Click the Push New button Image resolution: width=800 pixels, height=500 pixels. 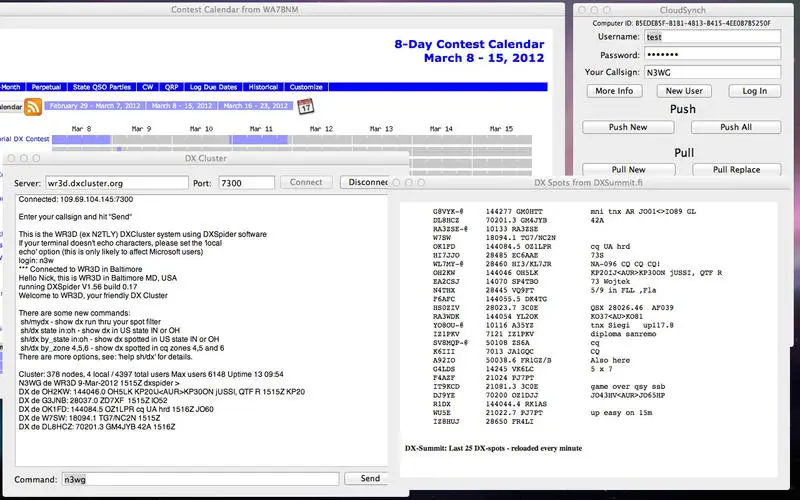coord(628,127)
